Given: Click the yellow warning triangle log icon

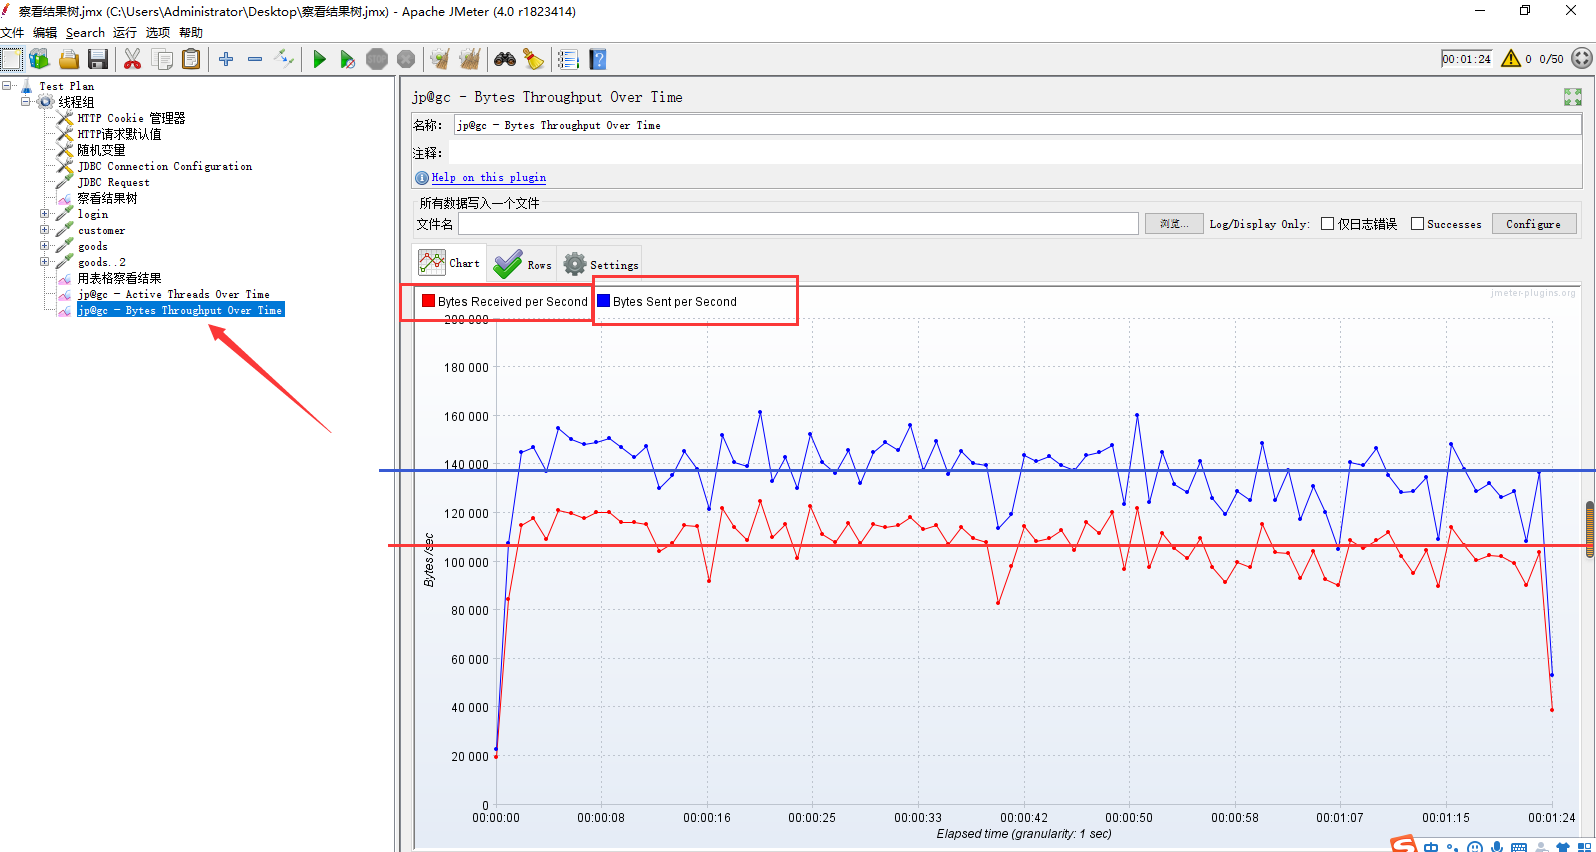Looking at the screenshot, I should click(x=1511, y=58).
